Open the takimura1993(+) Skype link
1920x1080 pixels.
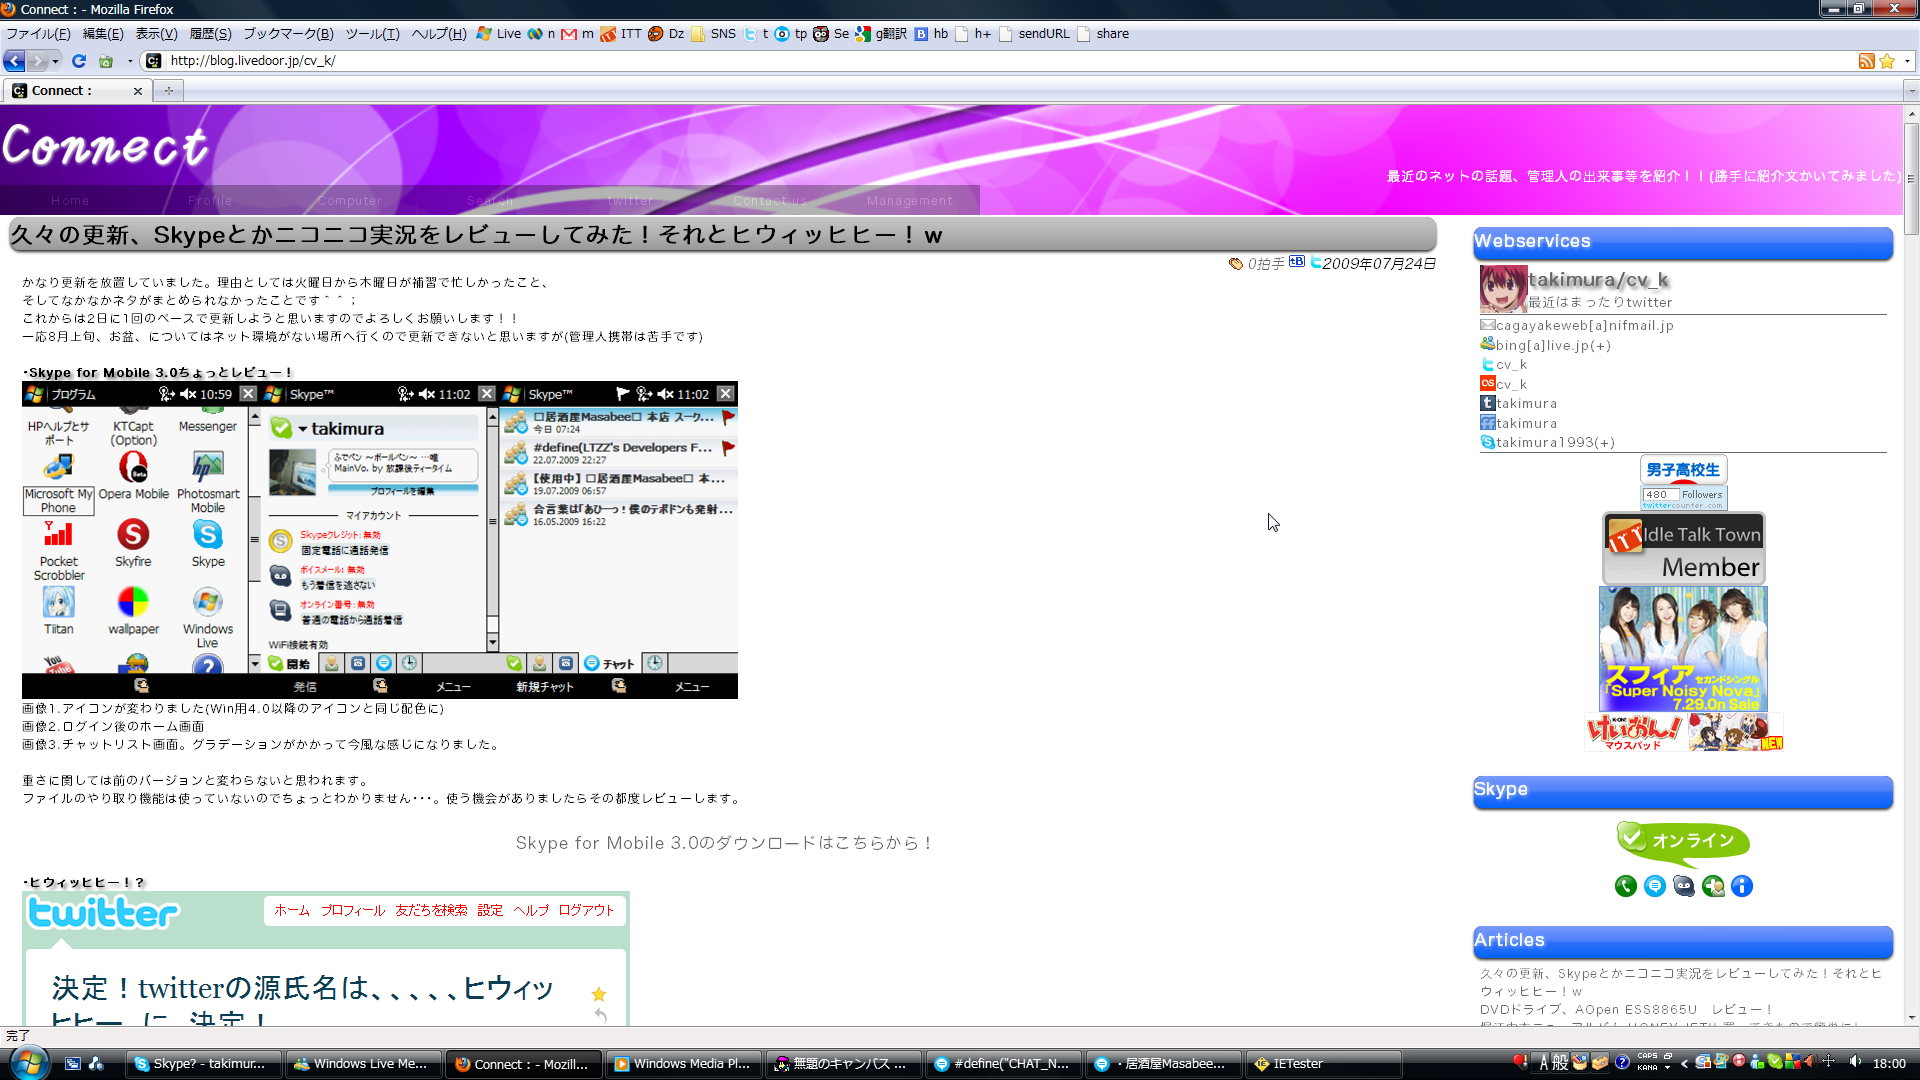pyautogui.click(x=1548, y=443)
